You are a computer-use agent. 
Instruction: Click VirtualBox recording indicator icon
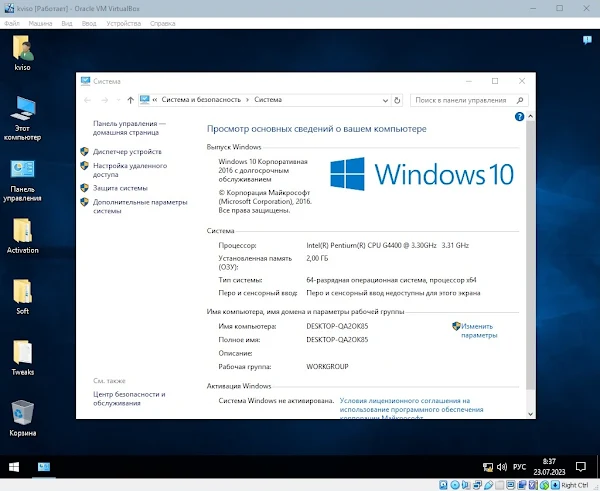pyautogui.click(x=522, y=485)
